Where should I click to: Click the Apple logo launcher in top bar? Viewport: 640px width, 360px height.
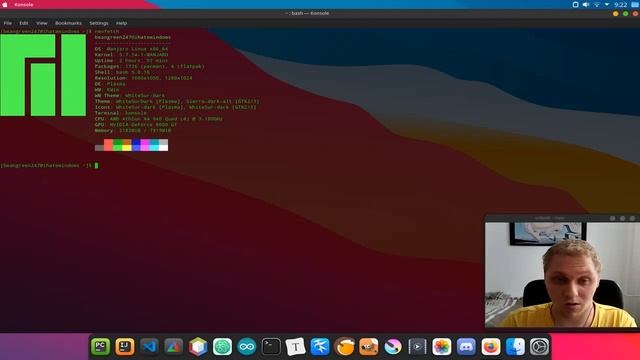pyautogui.click(x=5, y=4)
